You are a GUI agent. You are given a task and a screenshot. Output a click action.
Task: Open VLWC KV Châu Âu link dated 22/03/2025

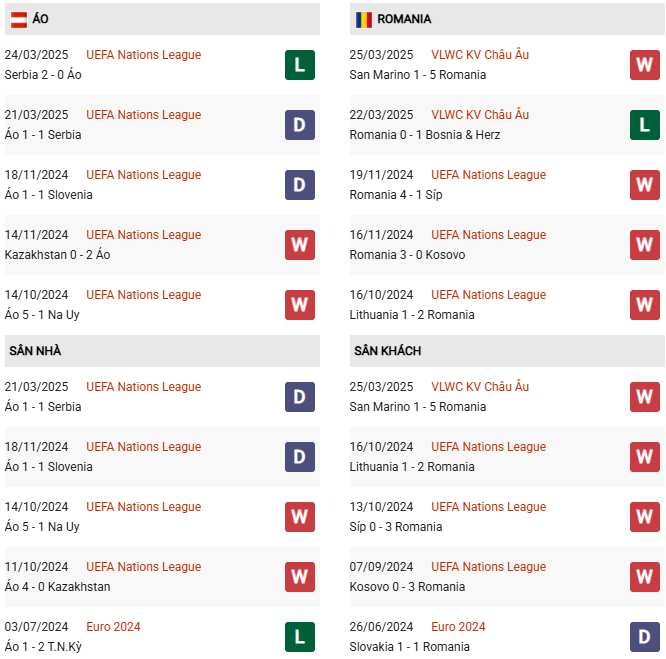click(480, 115)
